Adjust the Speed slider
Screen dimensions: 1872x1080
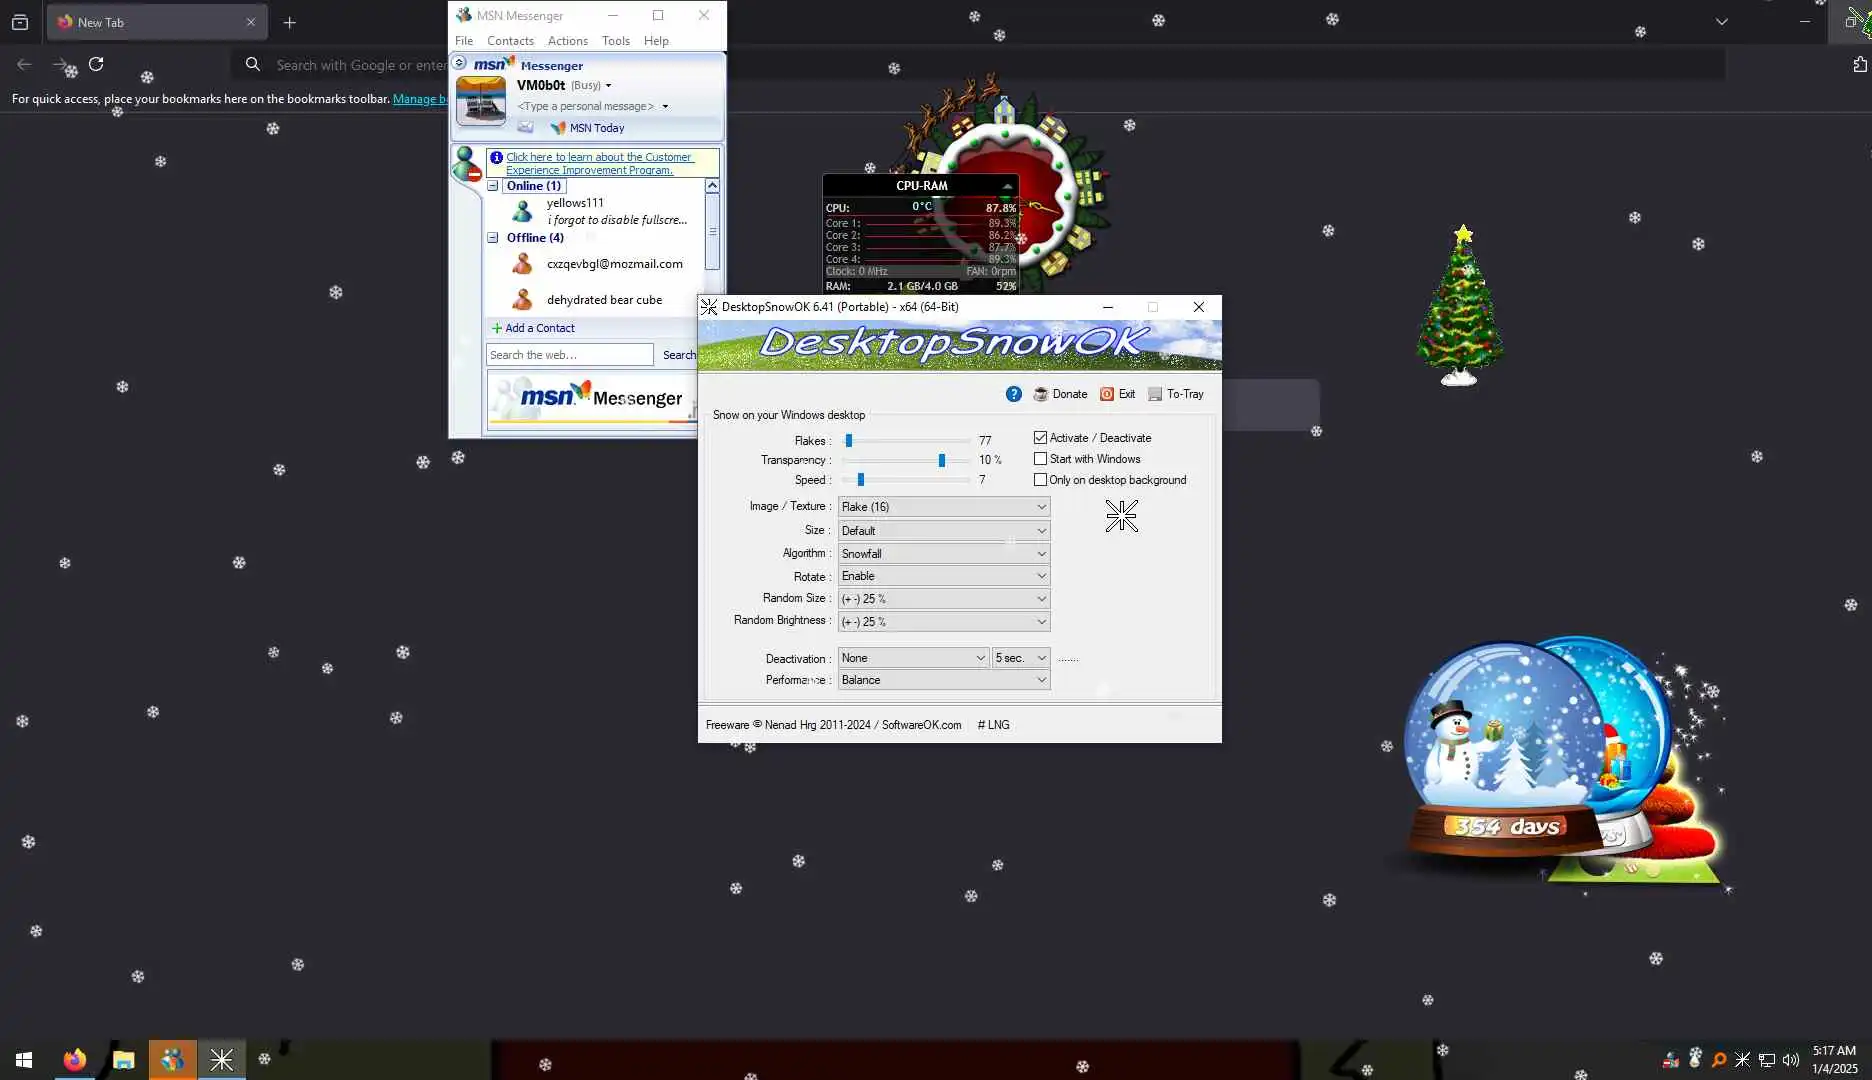(906, 480)
